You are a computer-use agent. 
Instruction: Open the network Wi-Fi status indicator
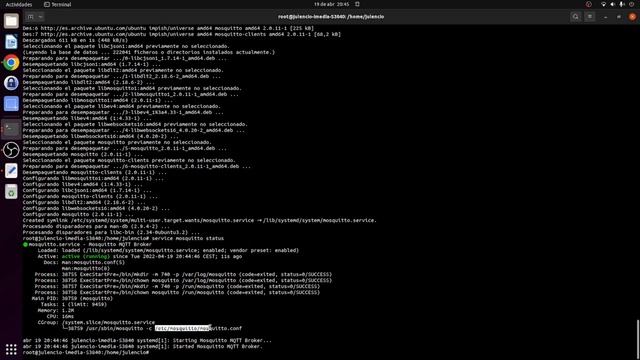click(603, 4)
